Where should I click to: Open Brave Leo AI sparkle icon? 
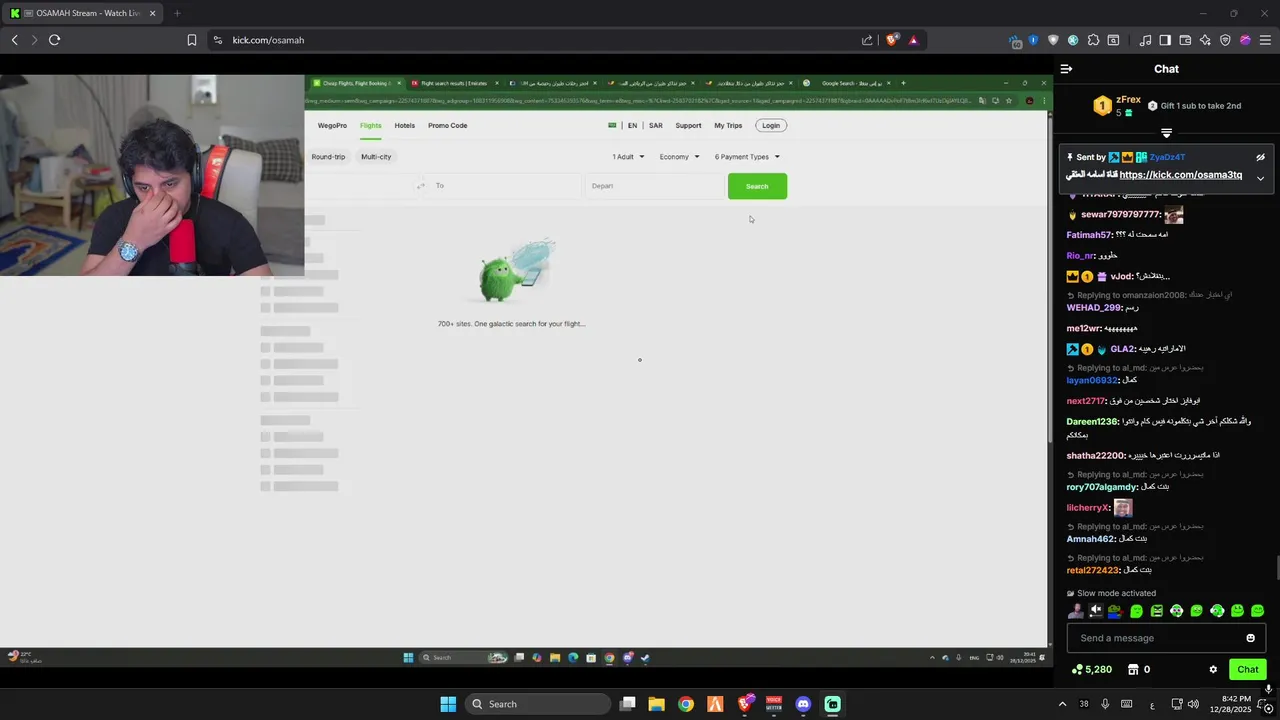point(1205,40)
